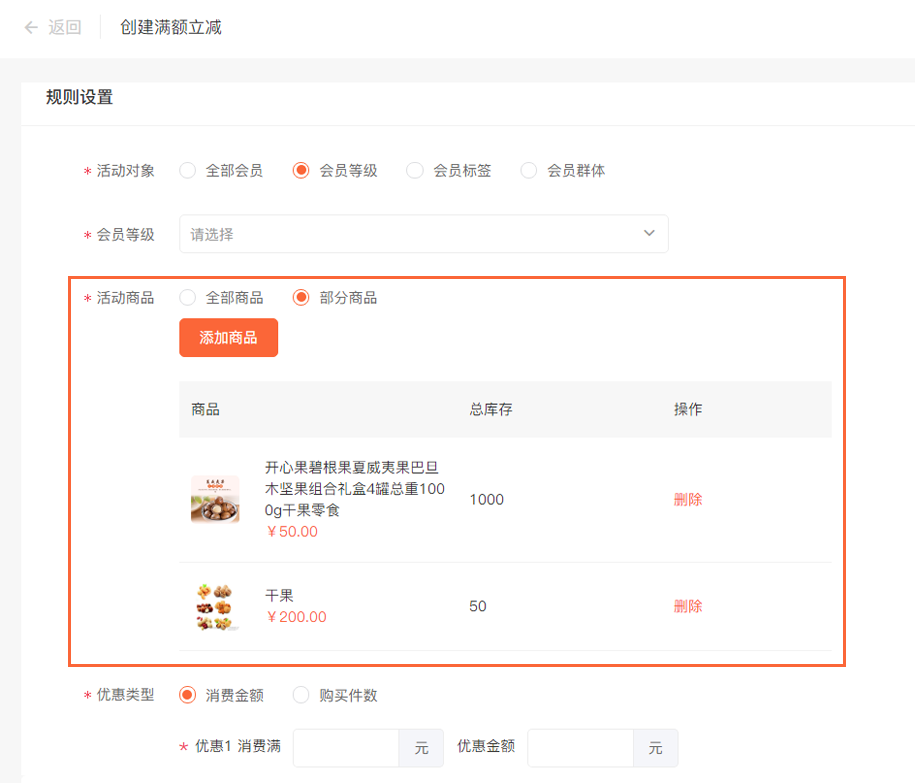The height and width of the screenshot is (783, 915).
Task: Select 会员等级 radio option
Action: point(301,171)
